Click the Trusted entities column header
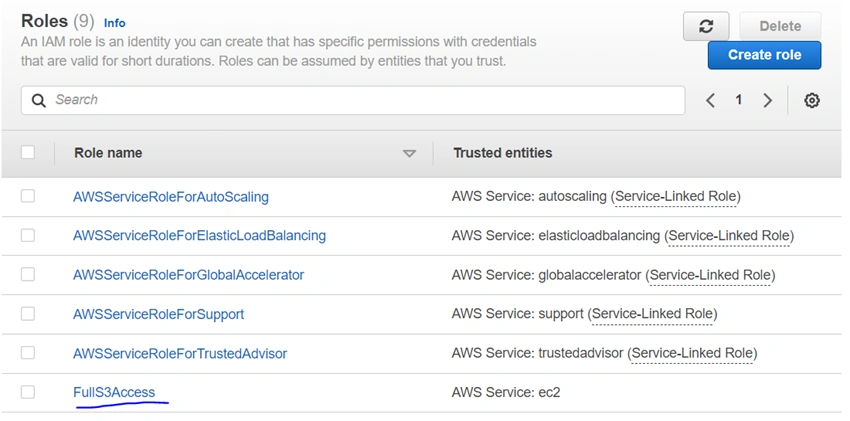850x421 pixels. (x=503, y=153)
